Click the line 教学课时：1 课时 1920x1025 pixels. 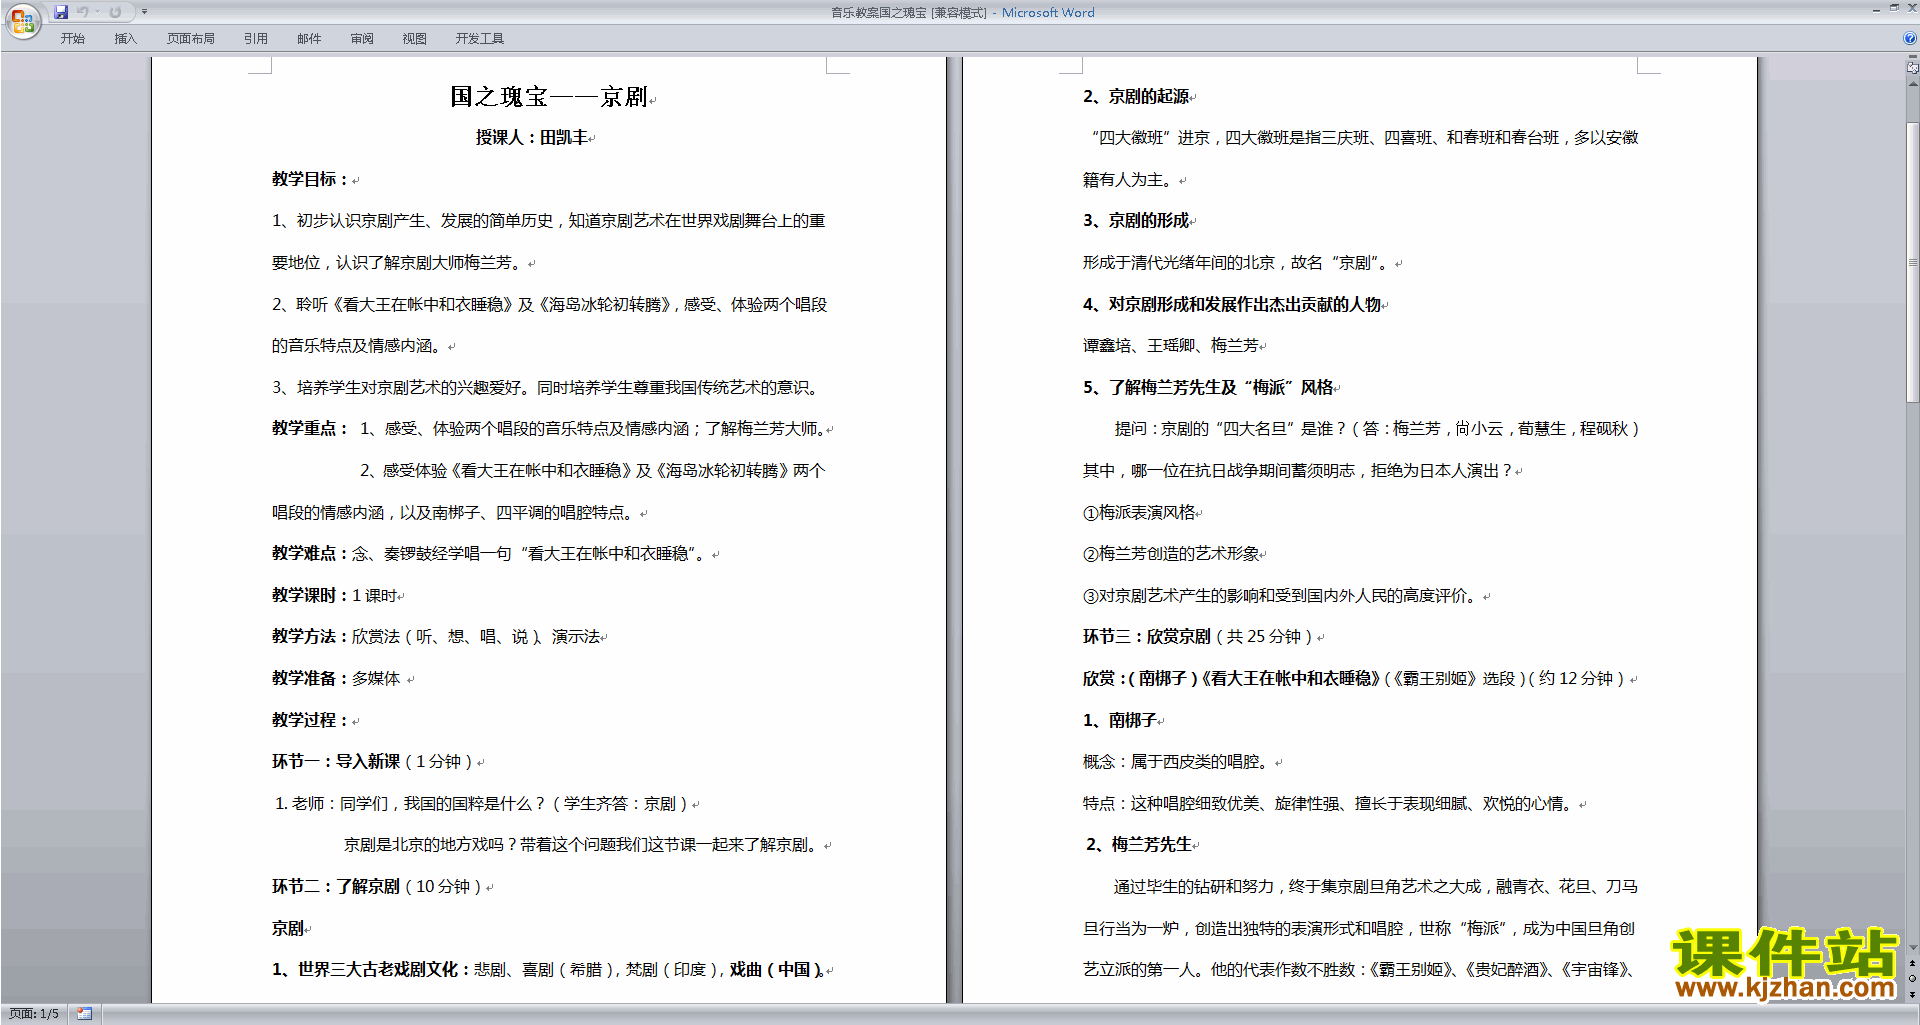click(x=335, y=595)
